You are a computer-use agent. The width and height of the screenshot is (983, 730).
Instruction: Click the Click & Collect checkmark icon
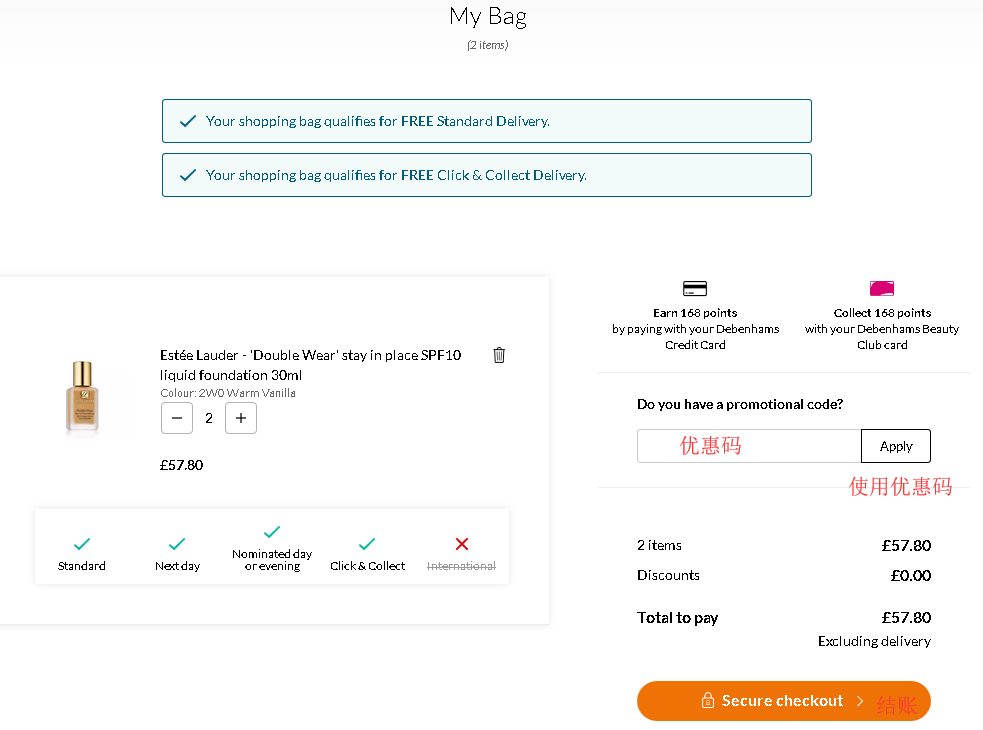[367, 544]
